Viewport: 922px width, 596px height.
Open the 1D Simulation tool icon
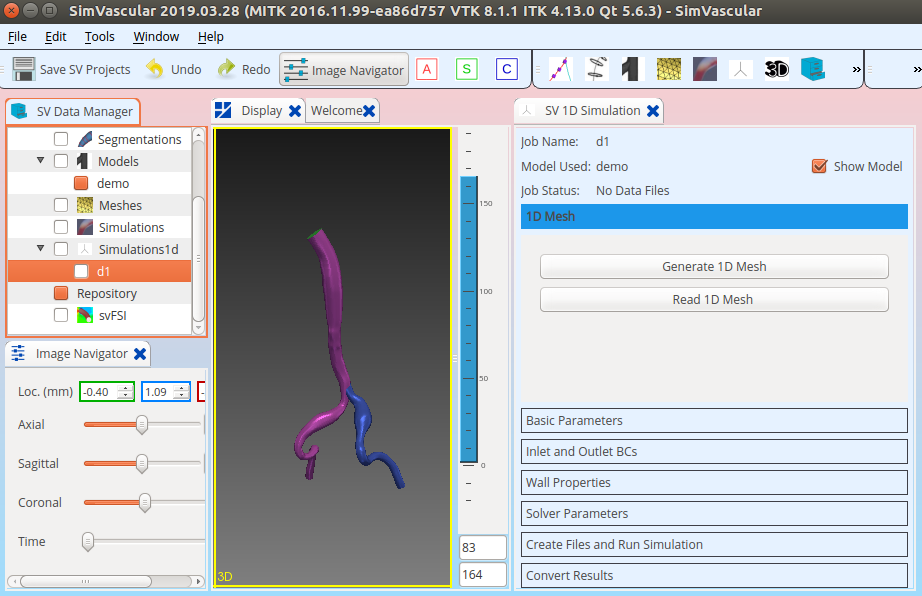click(739, 70)
